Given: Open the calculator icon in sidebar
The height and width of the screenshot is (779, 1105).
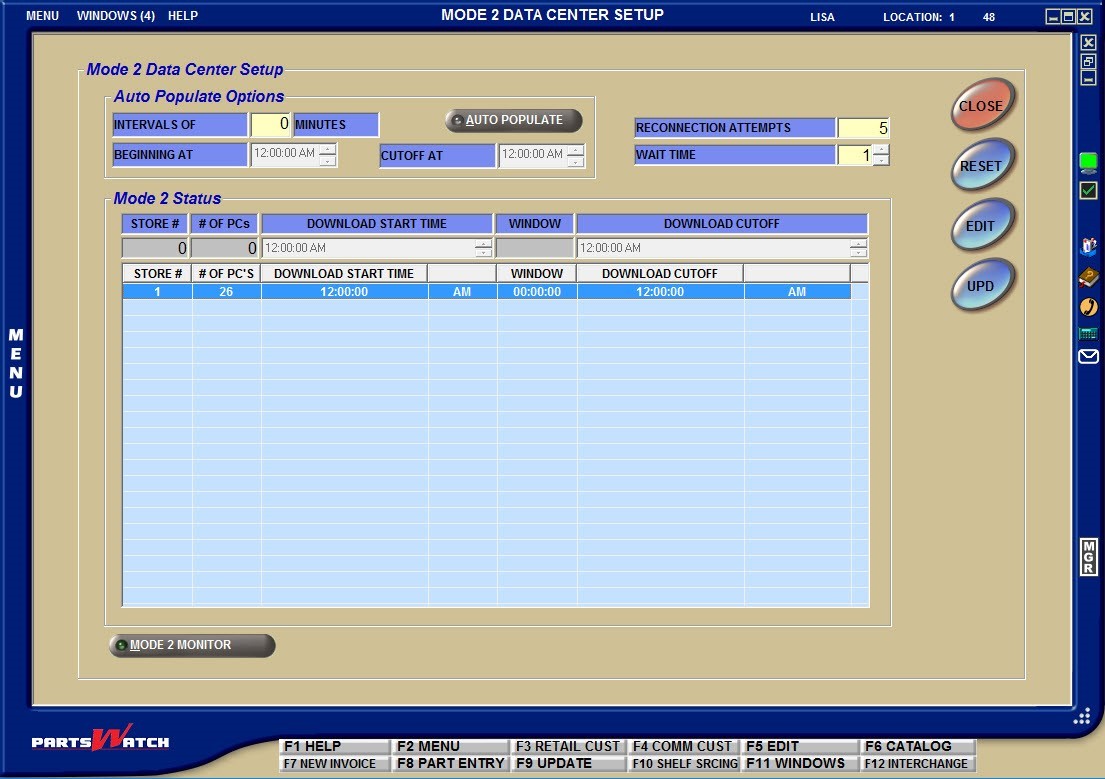Looking at the screenshot, I should [x=1088, y=333].
